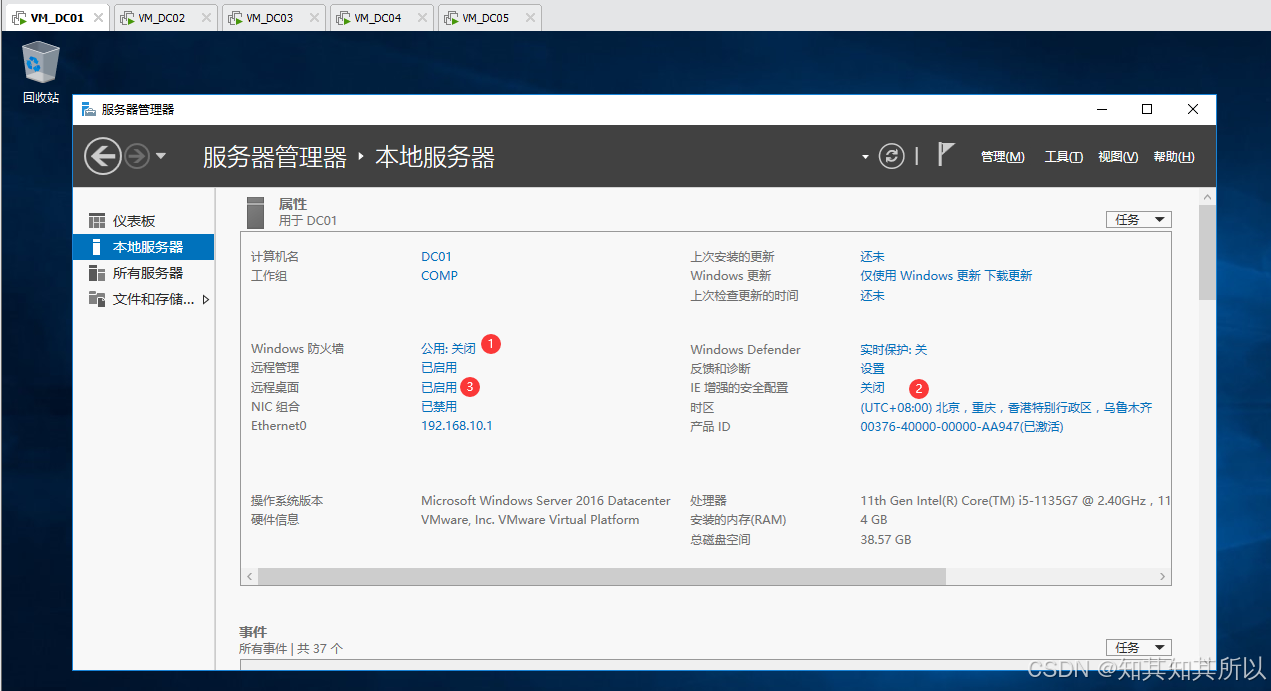Select 文件和存储 services in sidebar
Viewport: 1271px width, 691px height.
[144, 299]
